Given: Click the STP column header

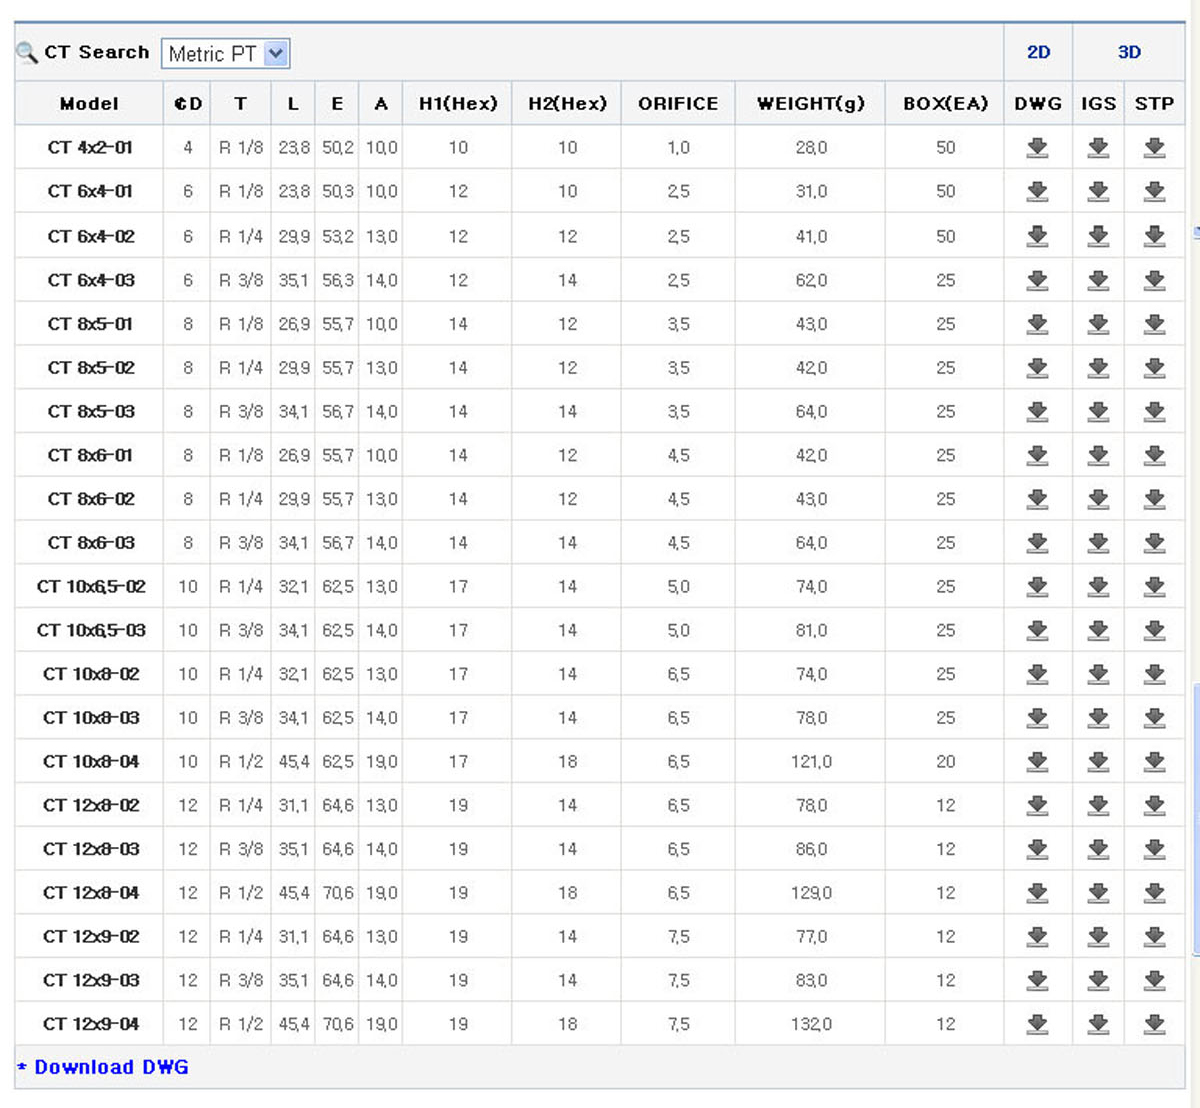Looking at the screenshot, I should (x=1154, y=104).
